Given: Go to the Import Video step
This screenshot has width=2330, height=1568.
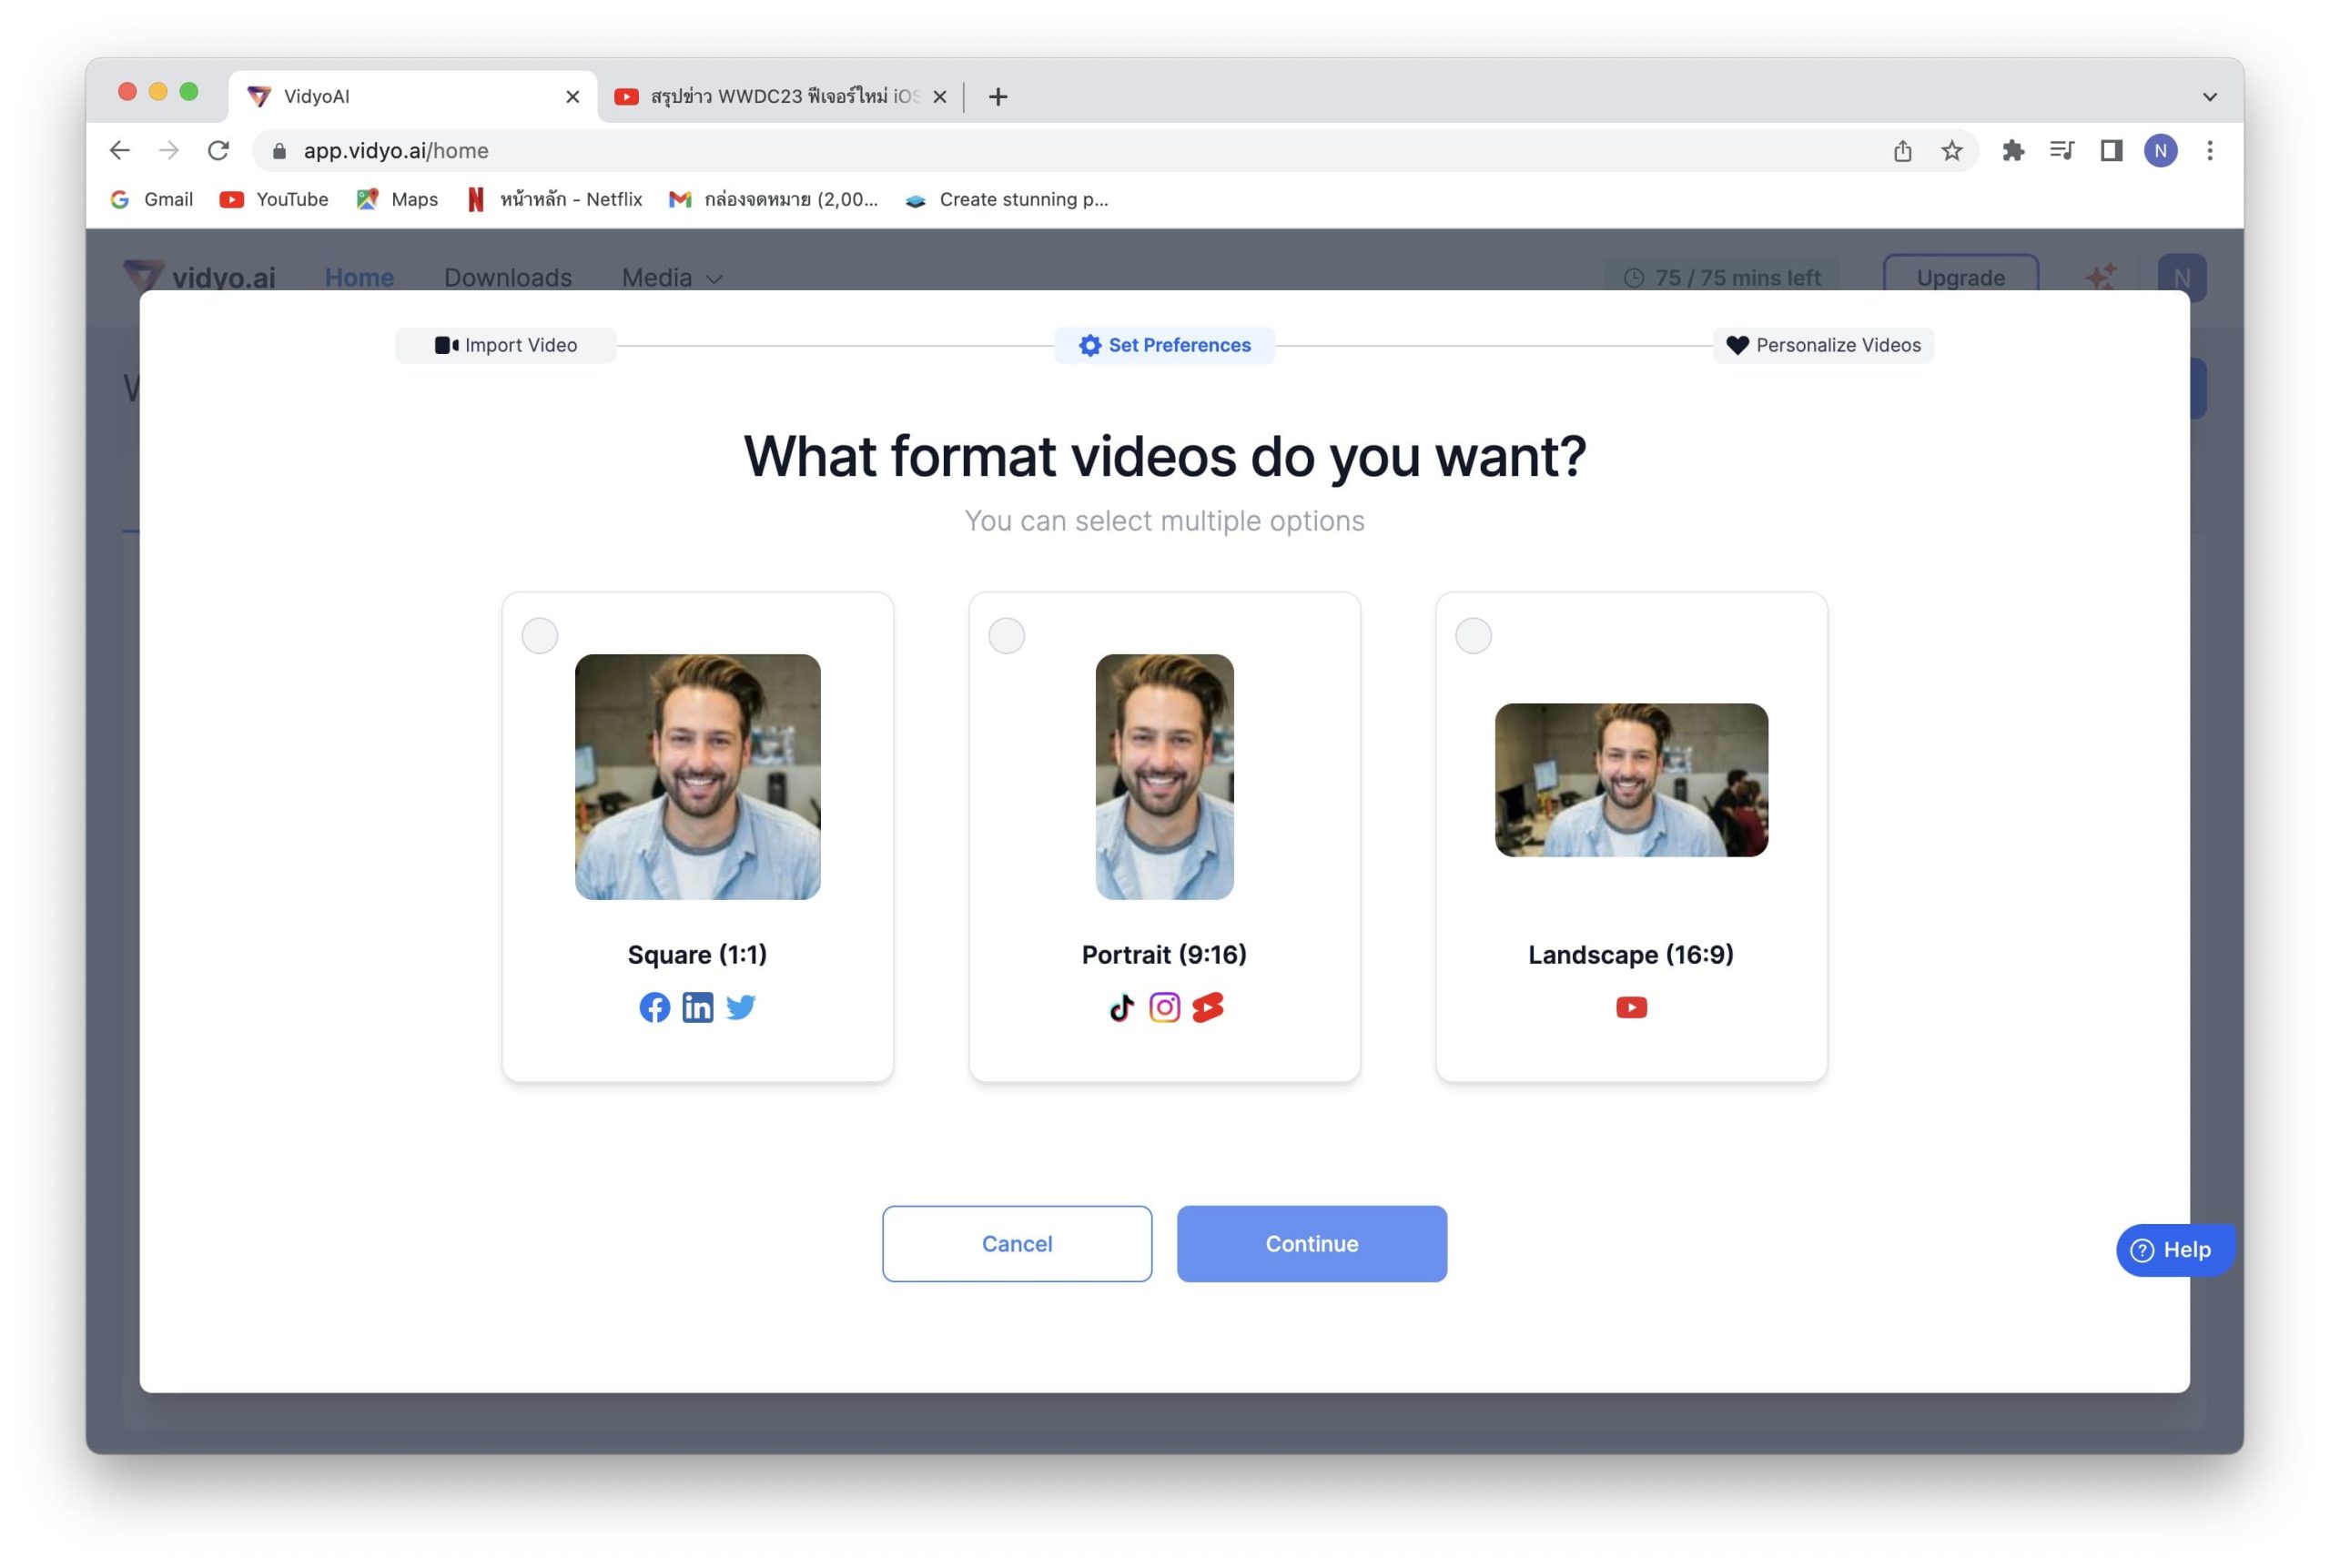Looking at the screenshot, I should [506, 345].
